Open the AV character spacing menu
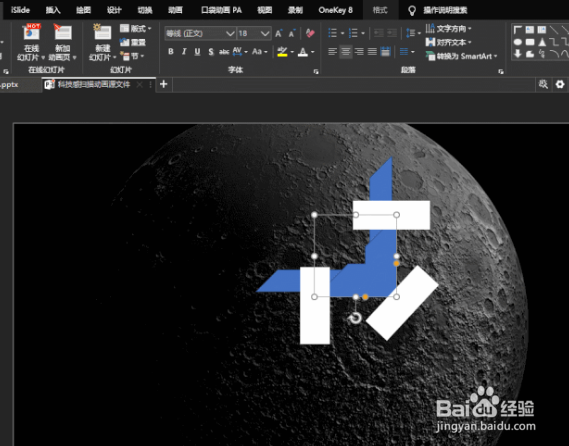Image resolution: width=569 pixels, height=446 pixels. tap(240, 52)
